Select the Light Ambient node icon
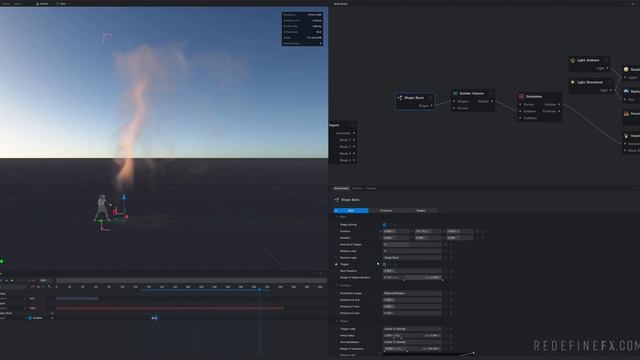640x360 pixels. [x=573, y=60]
